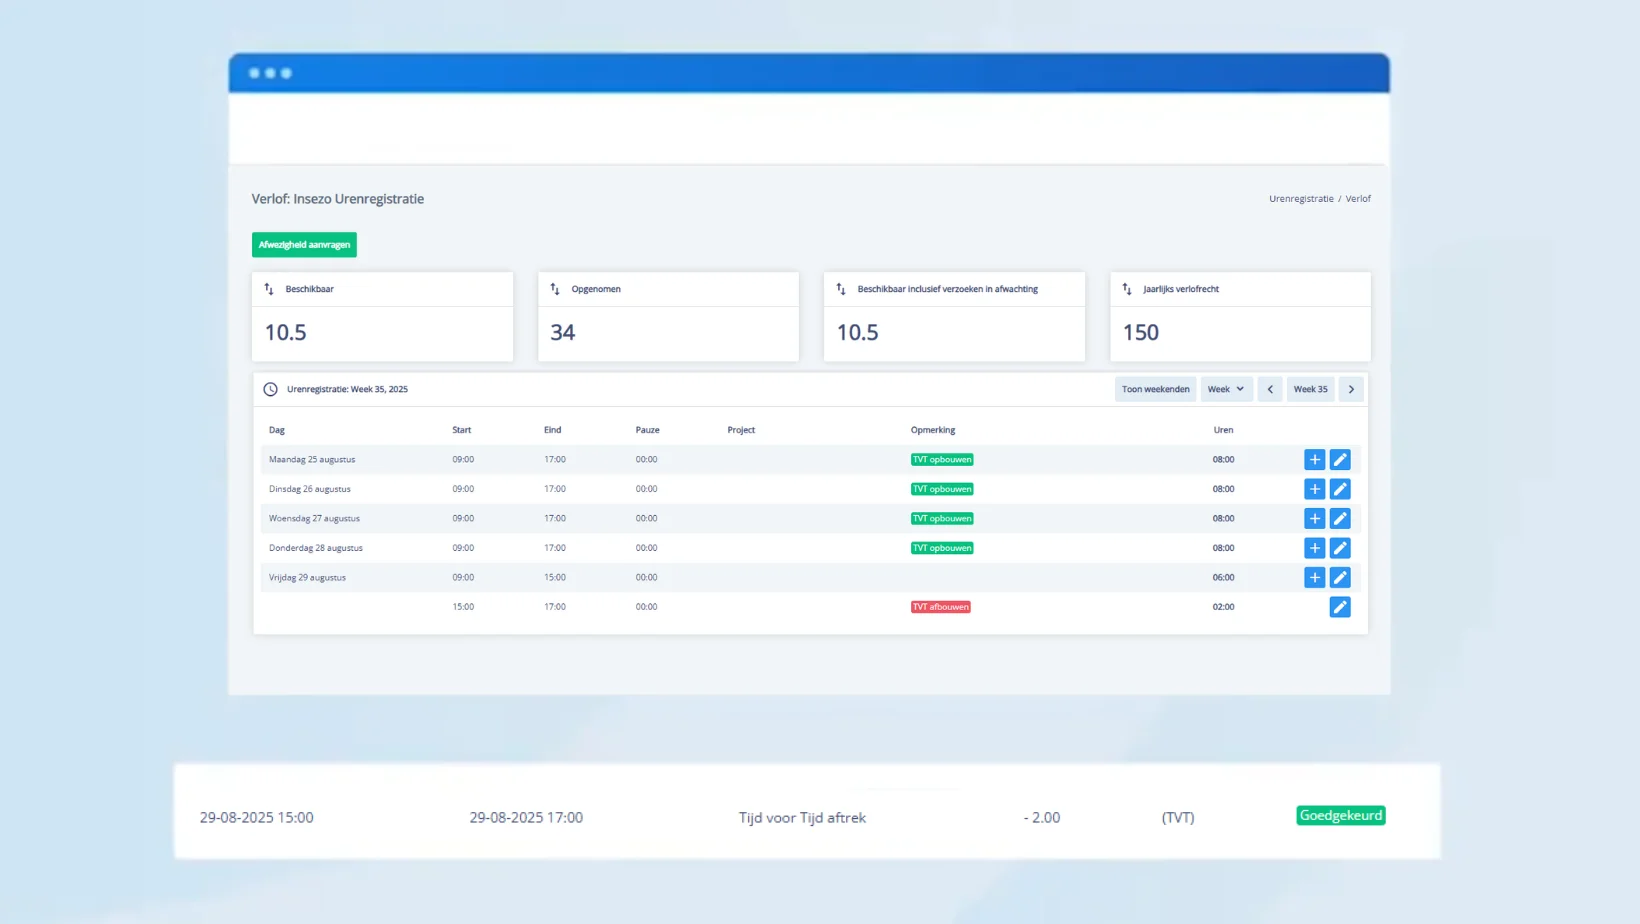This screenshot has height=924, width=1640.
Task: Click the Dag column header
Action: click(277, 430)
